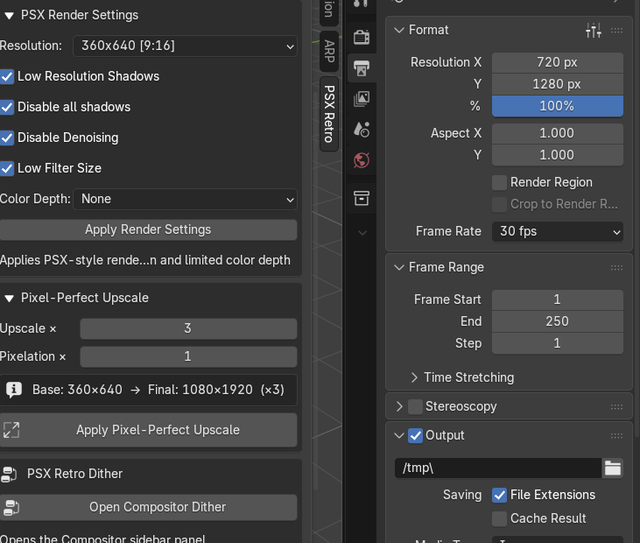Open the Output properties printer icon
The image size is (640, 543).
361,68
